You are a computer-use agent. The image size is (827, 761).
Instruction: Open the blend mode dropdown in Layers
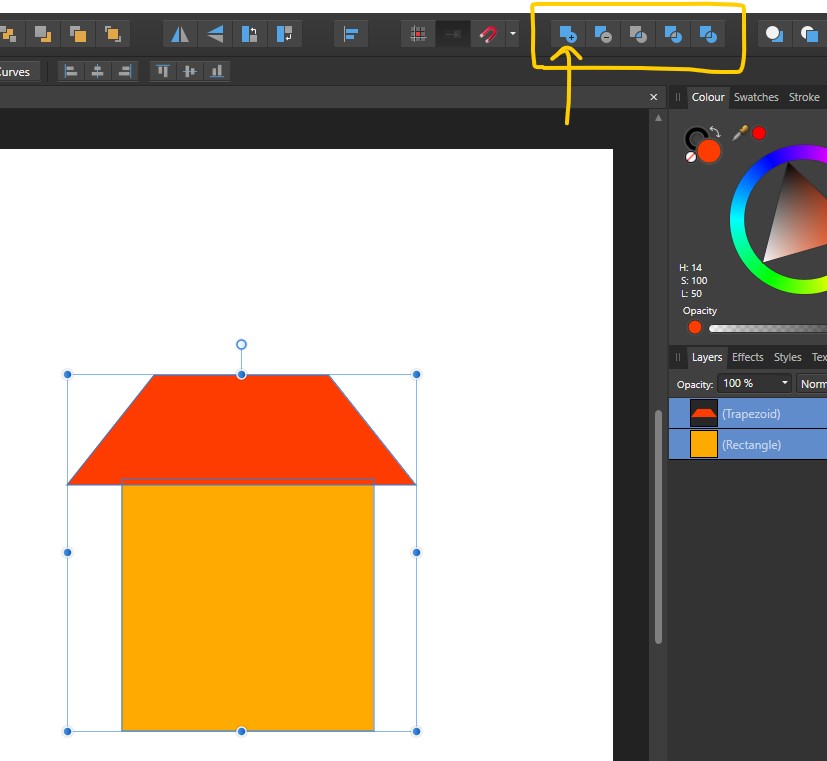pyautogui.click(x=812, y=384)
